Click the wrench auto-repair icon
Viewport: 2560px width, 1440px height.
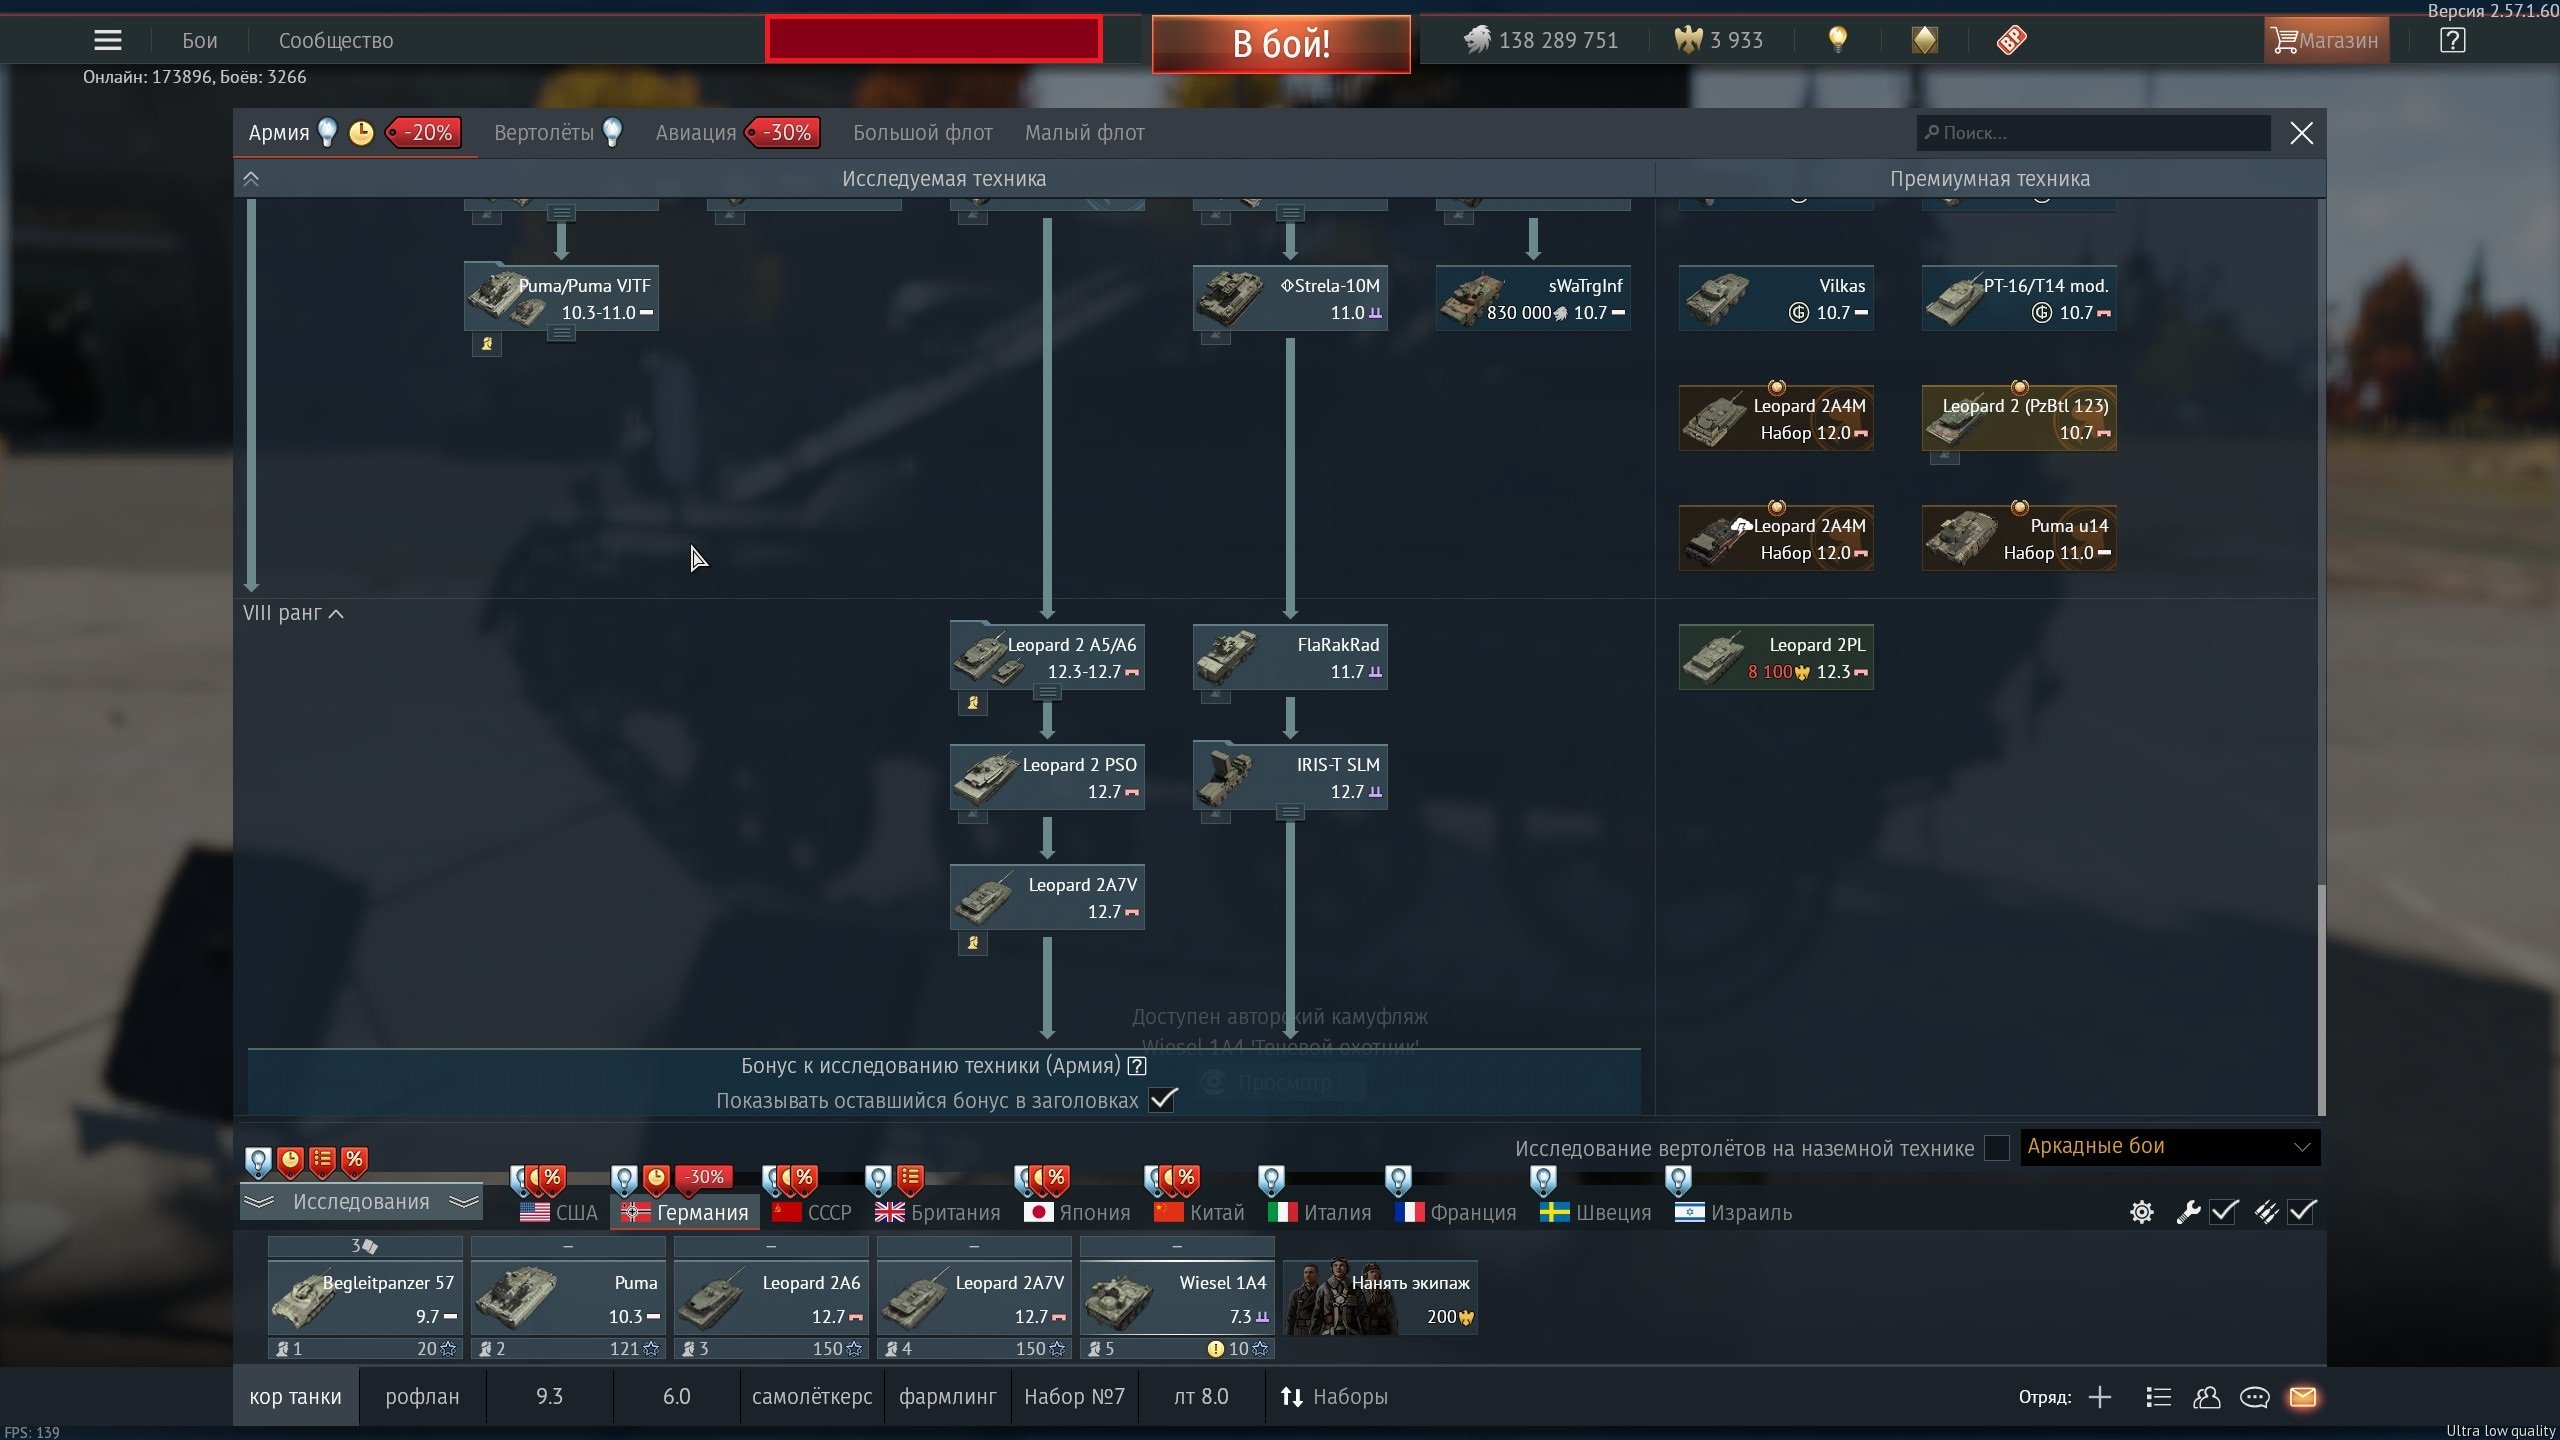coord(2188,1212)
